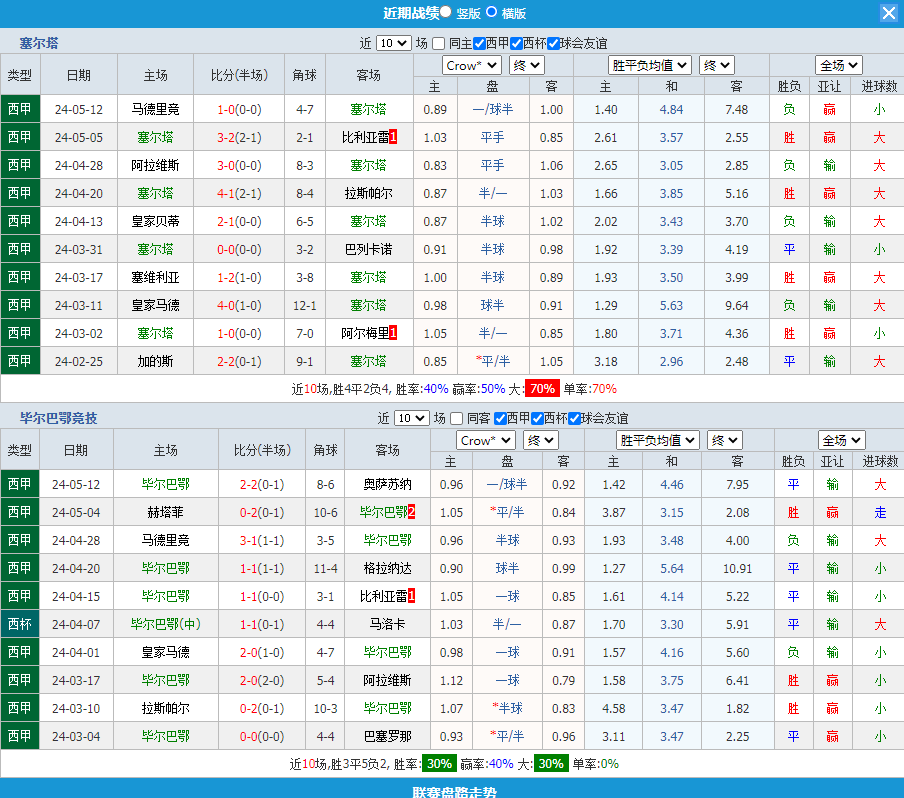This screenshot has height=798, width=904.
Task: Close the 近期战绩 panel with the X icon
Action: point(888,13)
